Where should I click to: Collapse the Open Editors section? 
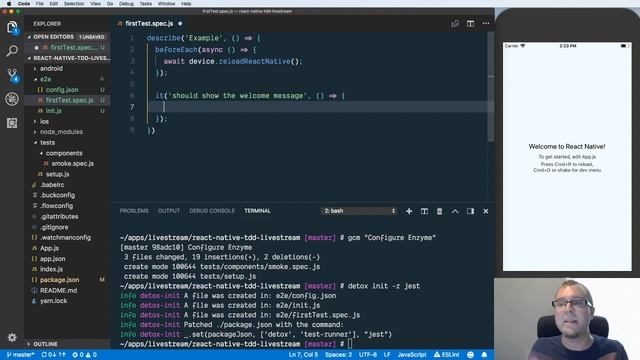53,37
